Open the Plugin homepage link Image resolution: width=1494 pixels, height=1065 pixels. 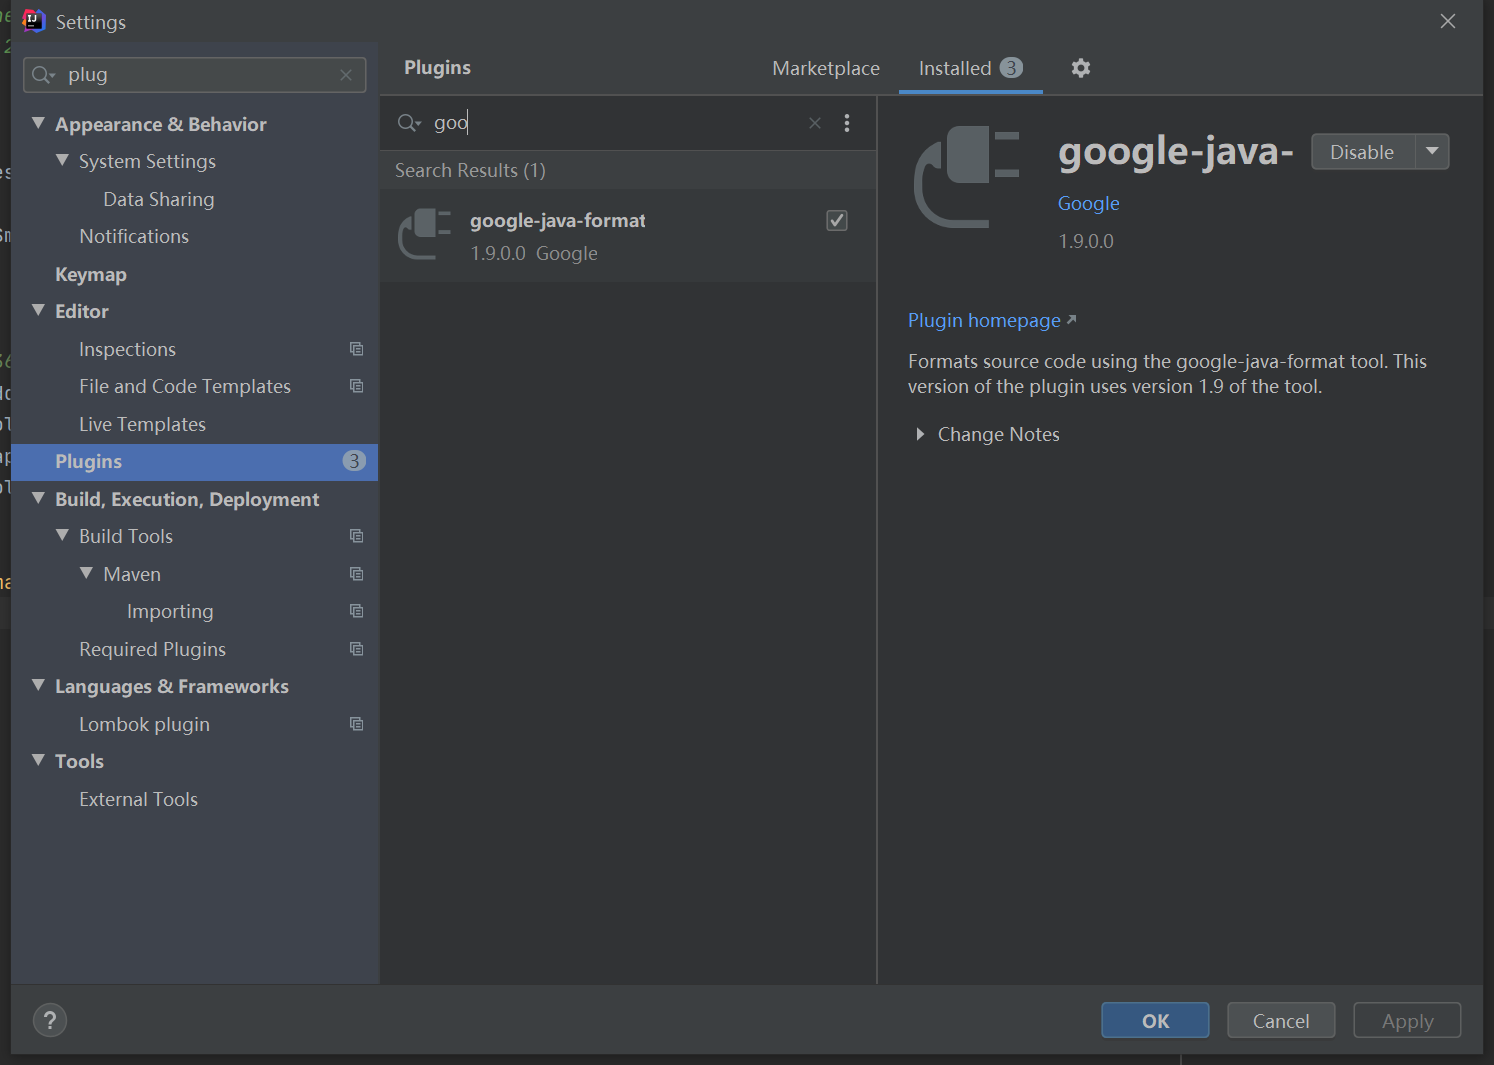983,320
